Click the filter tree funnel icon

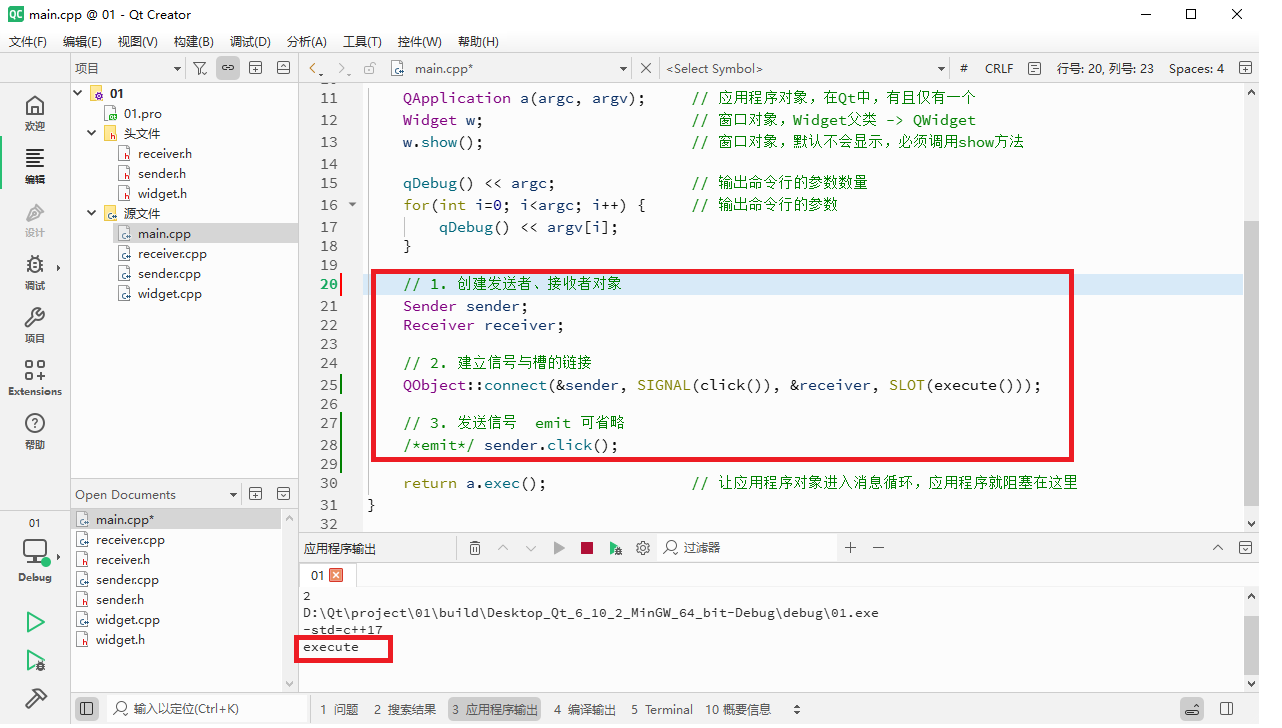point(200,68)
